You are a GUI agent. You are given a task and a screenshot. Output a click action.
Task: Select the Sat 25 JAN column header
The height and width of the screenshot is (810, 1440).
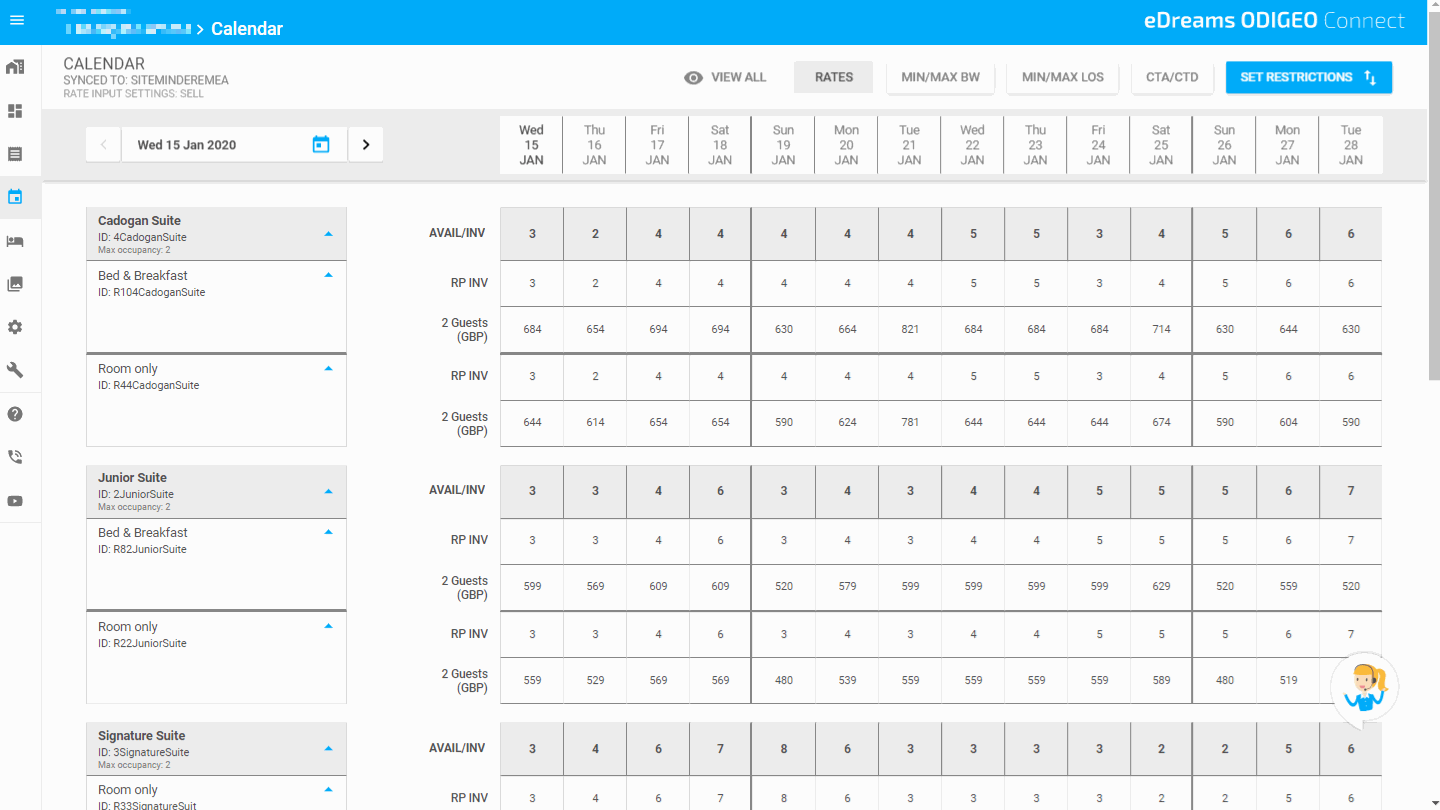(1161, 145)
